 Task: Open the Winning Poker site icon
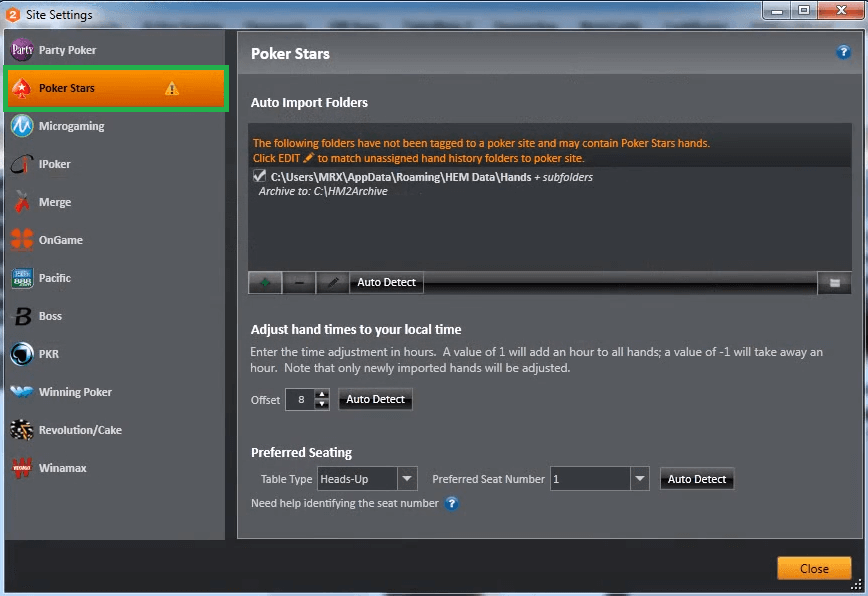click(x=22, y=392)
